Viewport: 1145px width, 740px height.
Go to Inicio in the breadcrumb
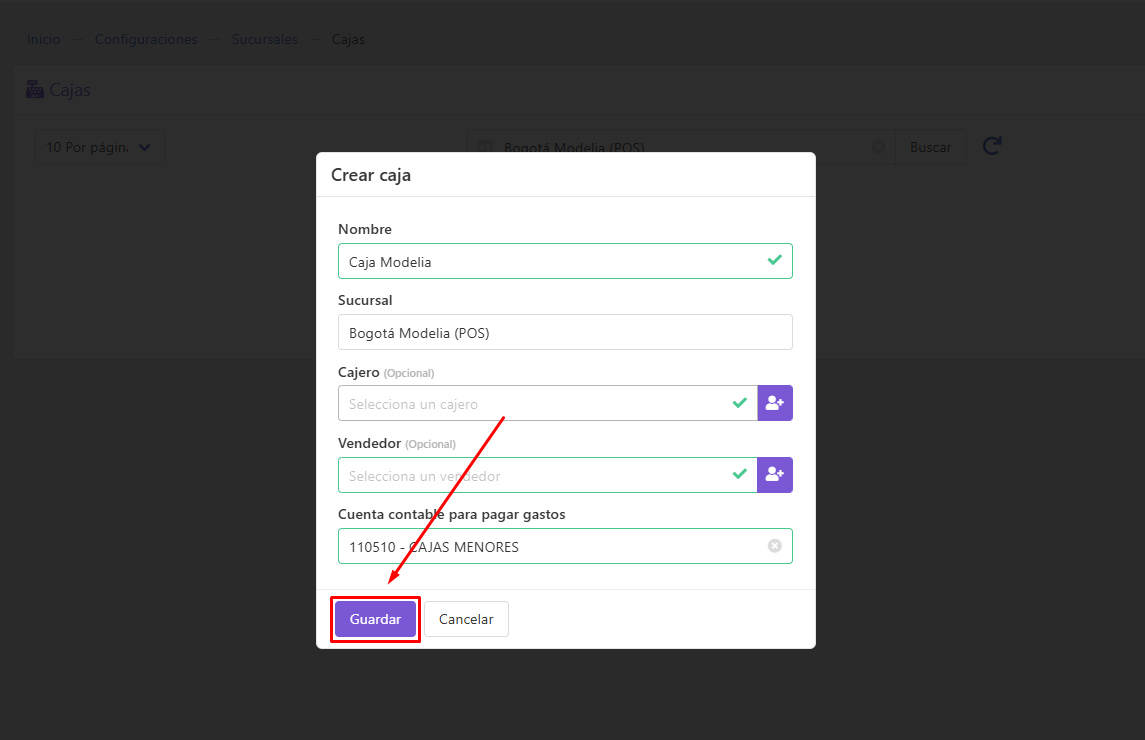click(x=44, y=39)
